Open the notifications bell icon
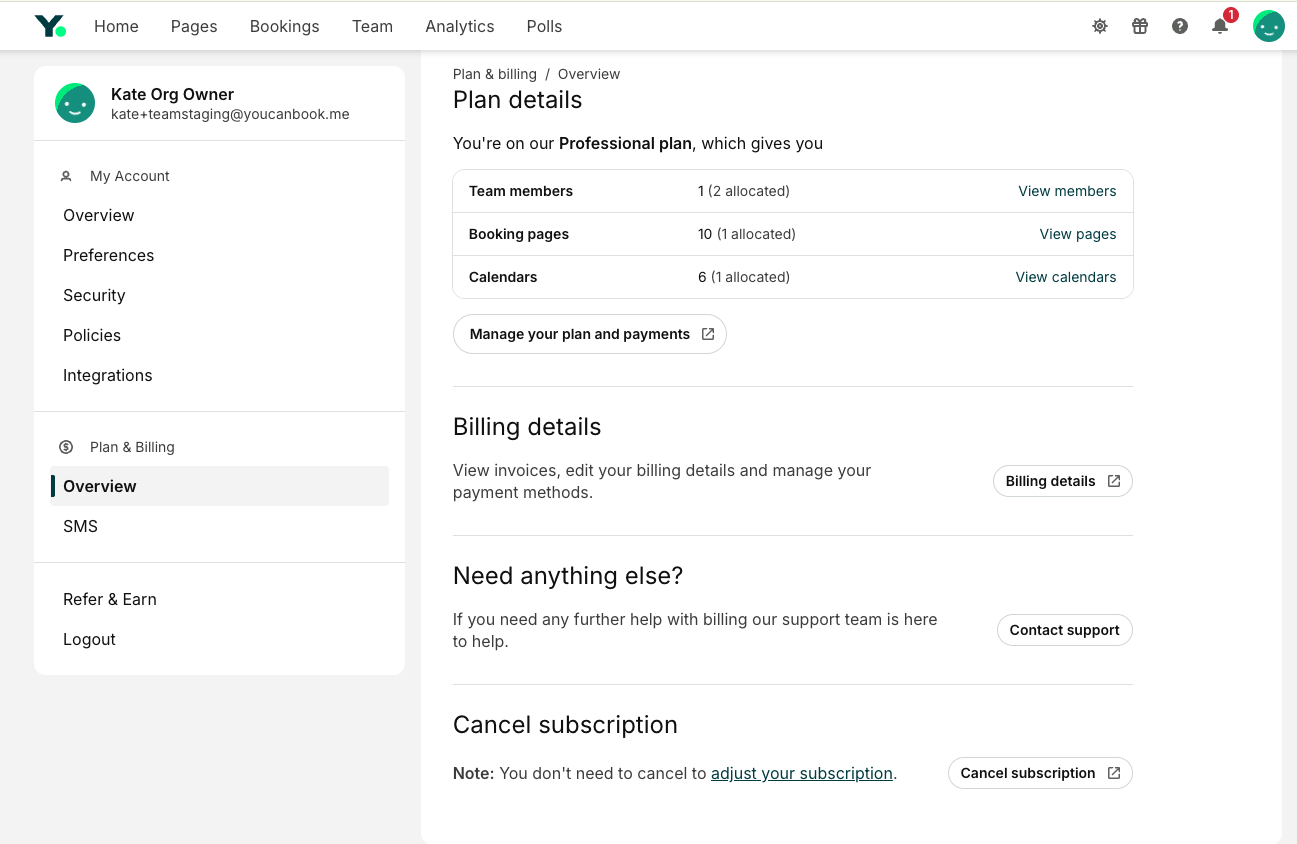The image size is (1297, 844). (x=1220, y=26)
